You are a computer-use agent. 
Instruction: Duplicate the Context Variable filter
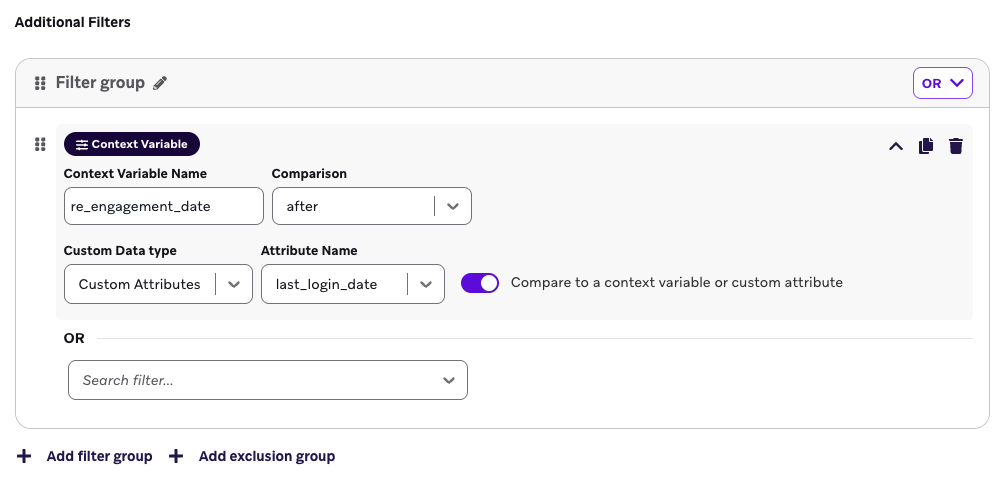point(926,146)
